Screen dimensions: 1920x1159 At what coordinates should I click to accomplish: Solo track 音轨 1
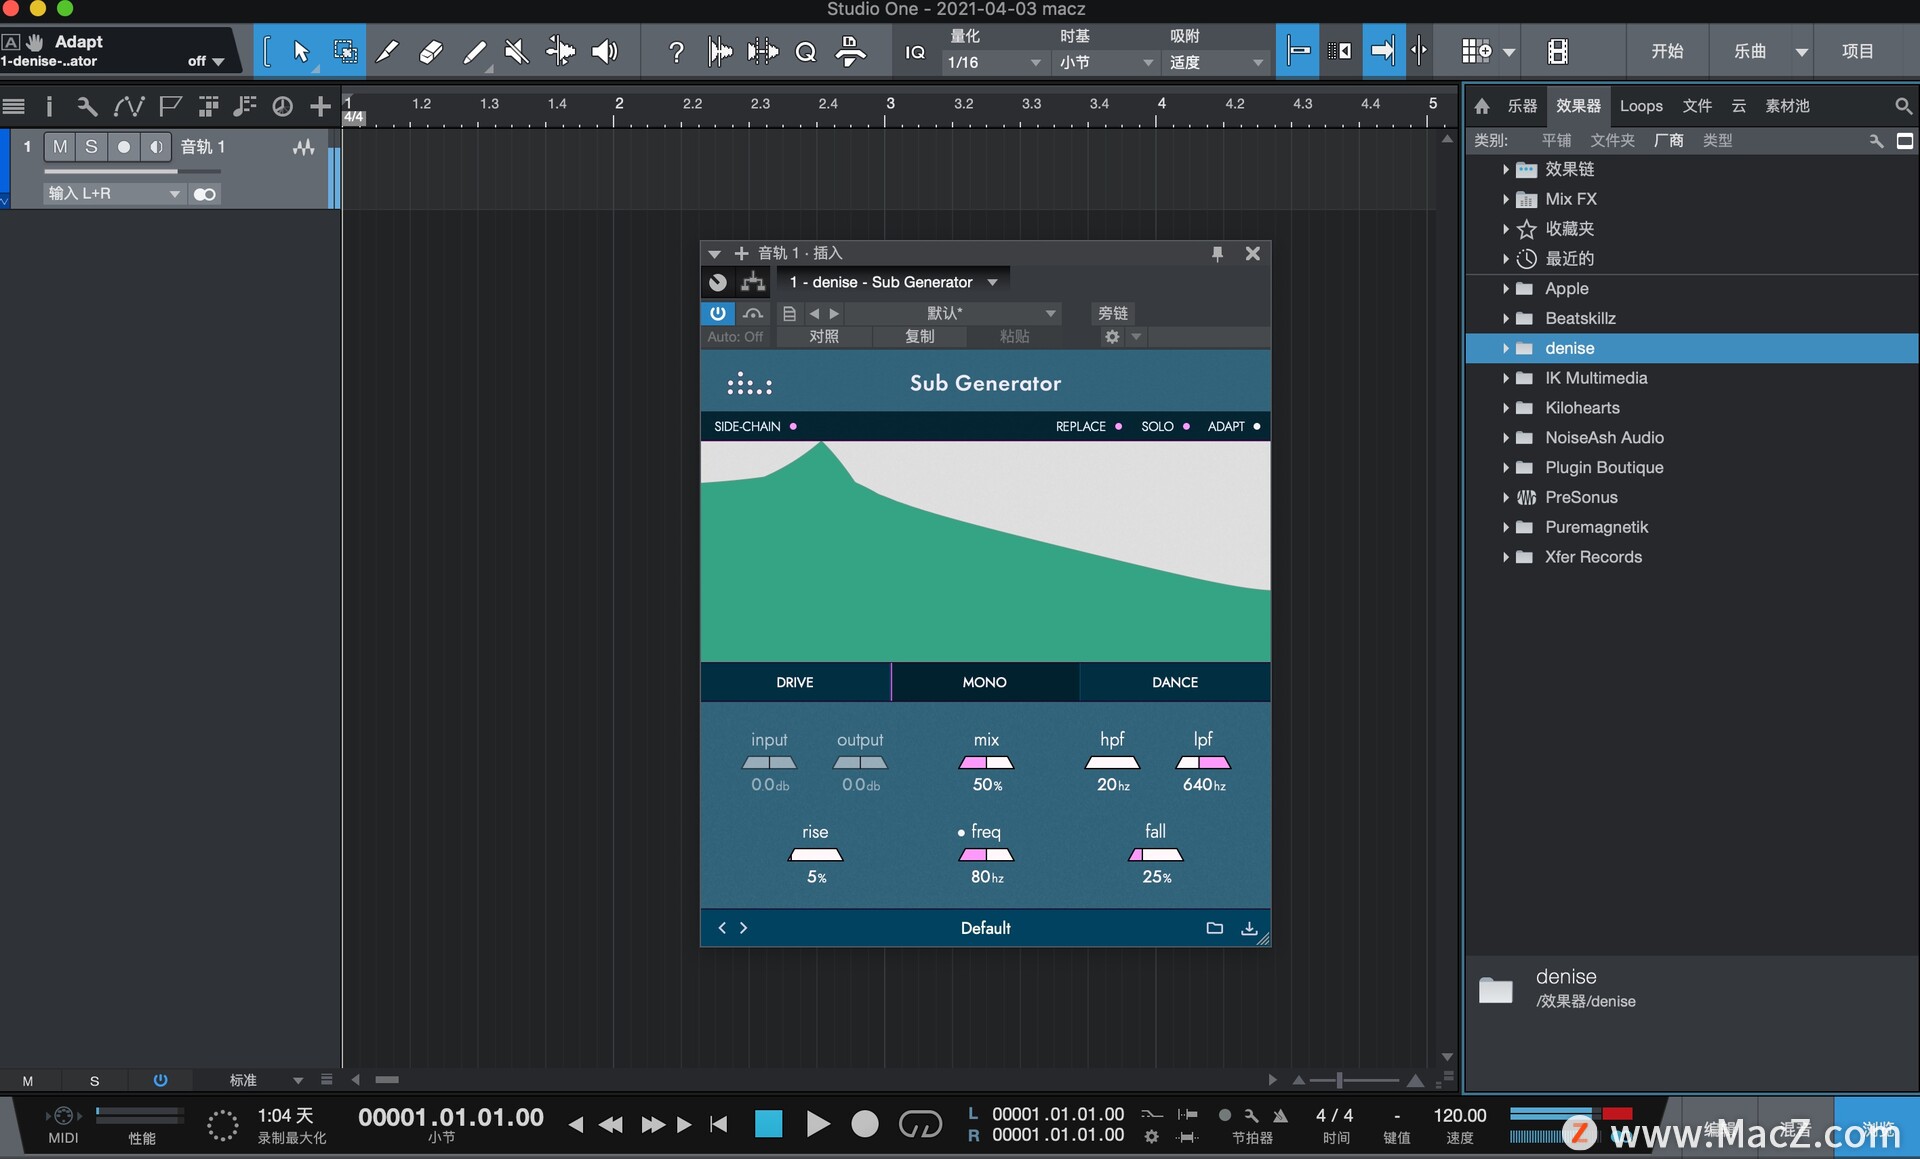coord(91,147)
